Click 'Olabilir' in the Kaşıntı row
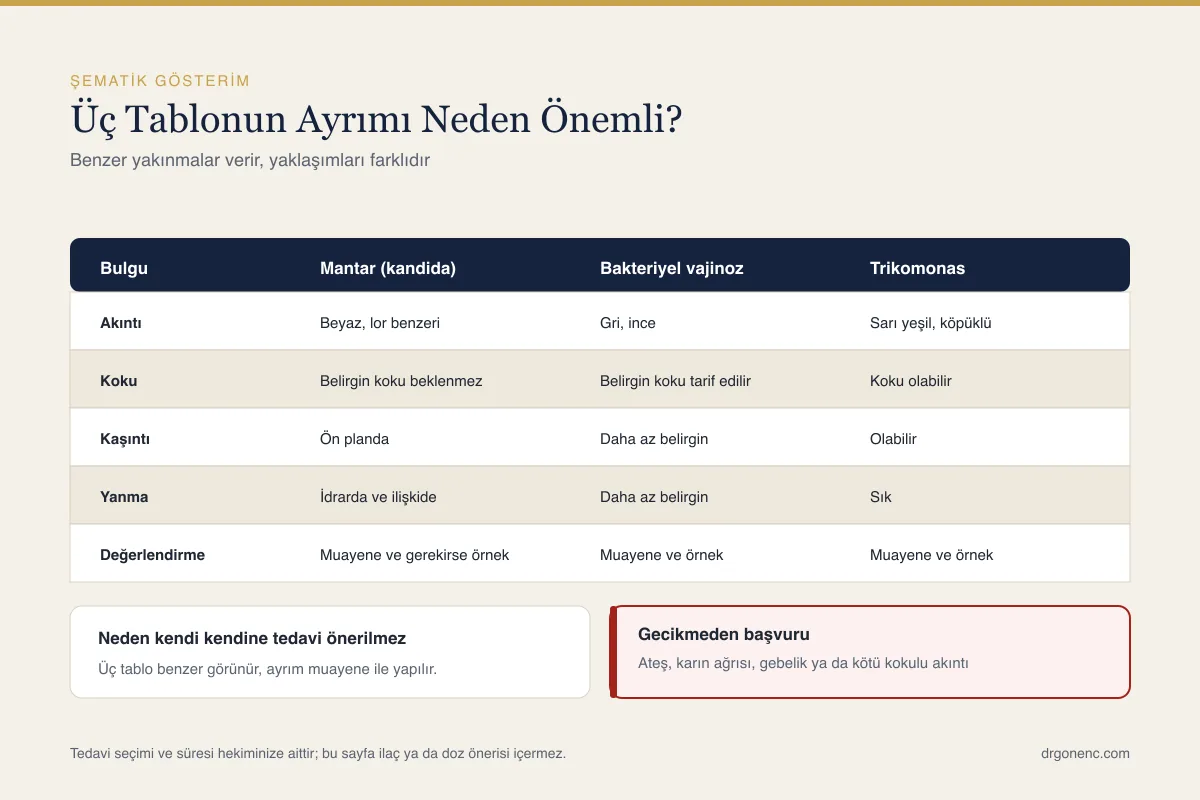Screen dimensions: 1200x800 point(893,439)
